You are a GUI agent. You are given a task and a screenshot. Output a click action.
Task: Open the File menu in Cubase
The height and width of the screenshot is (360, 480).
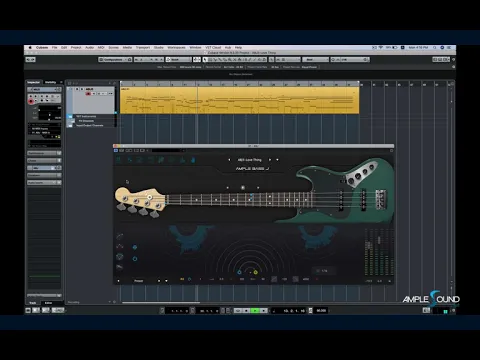[54, 48]
